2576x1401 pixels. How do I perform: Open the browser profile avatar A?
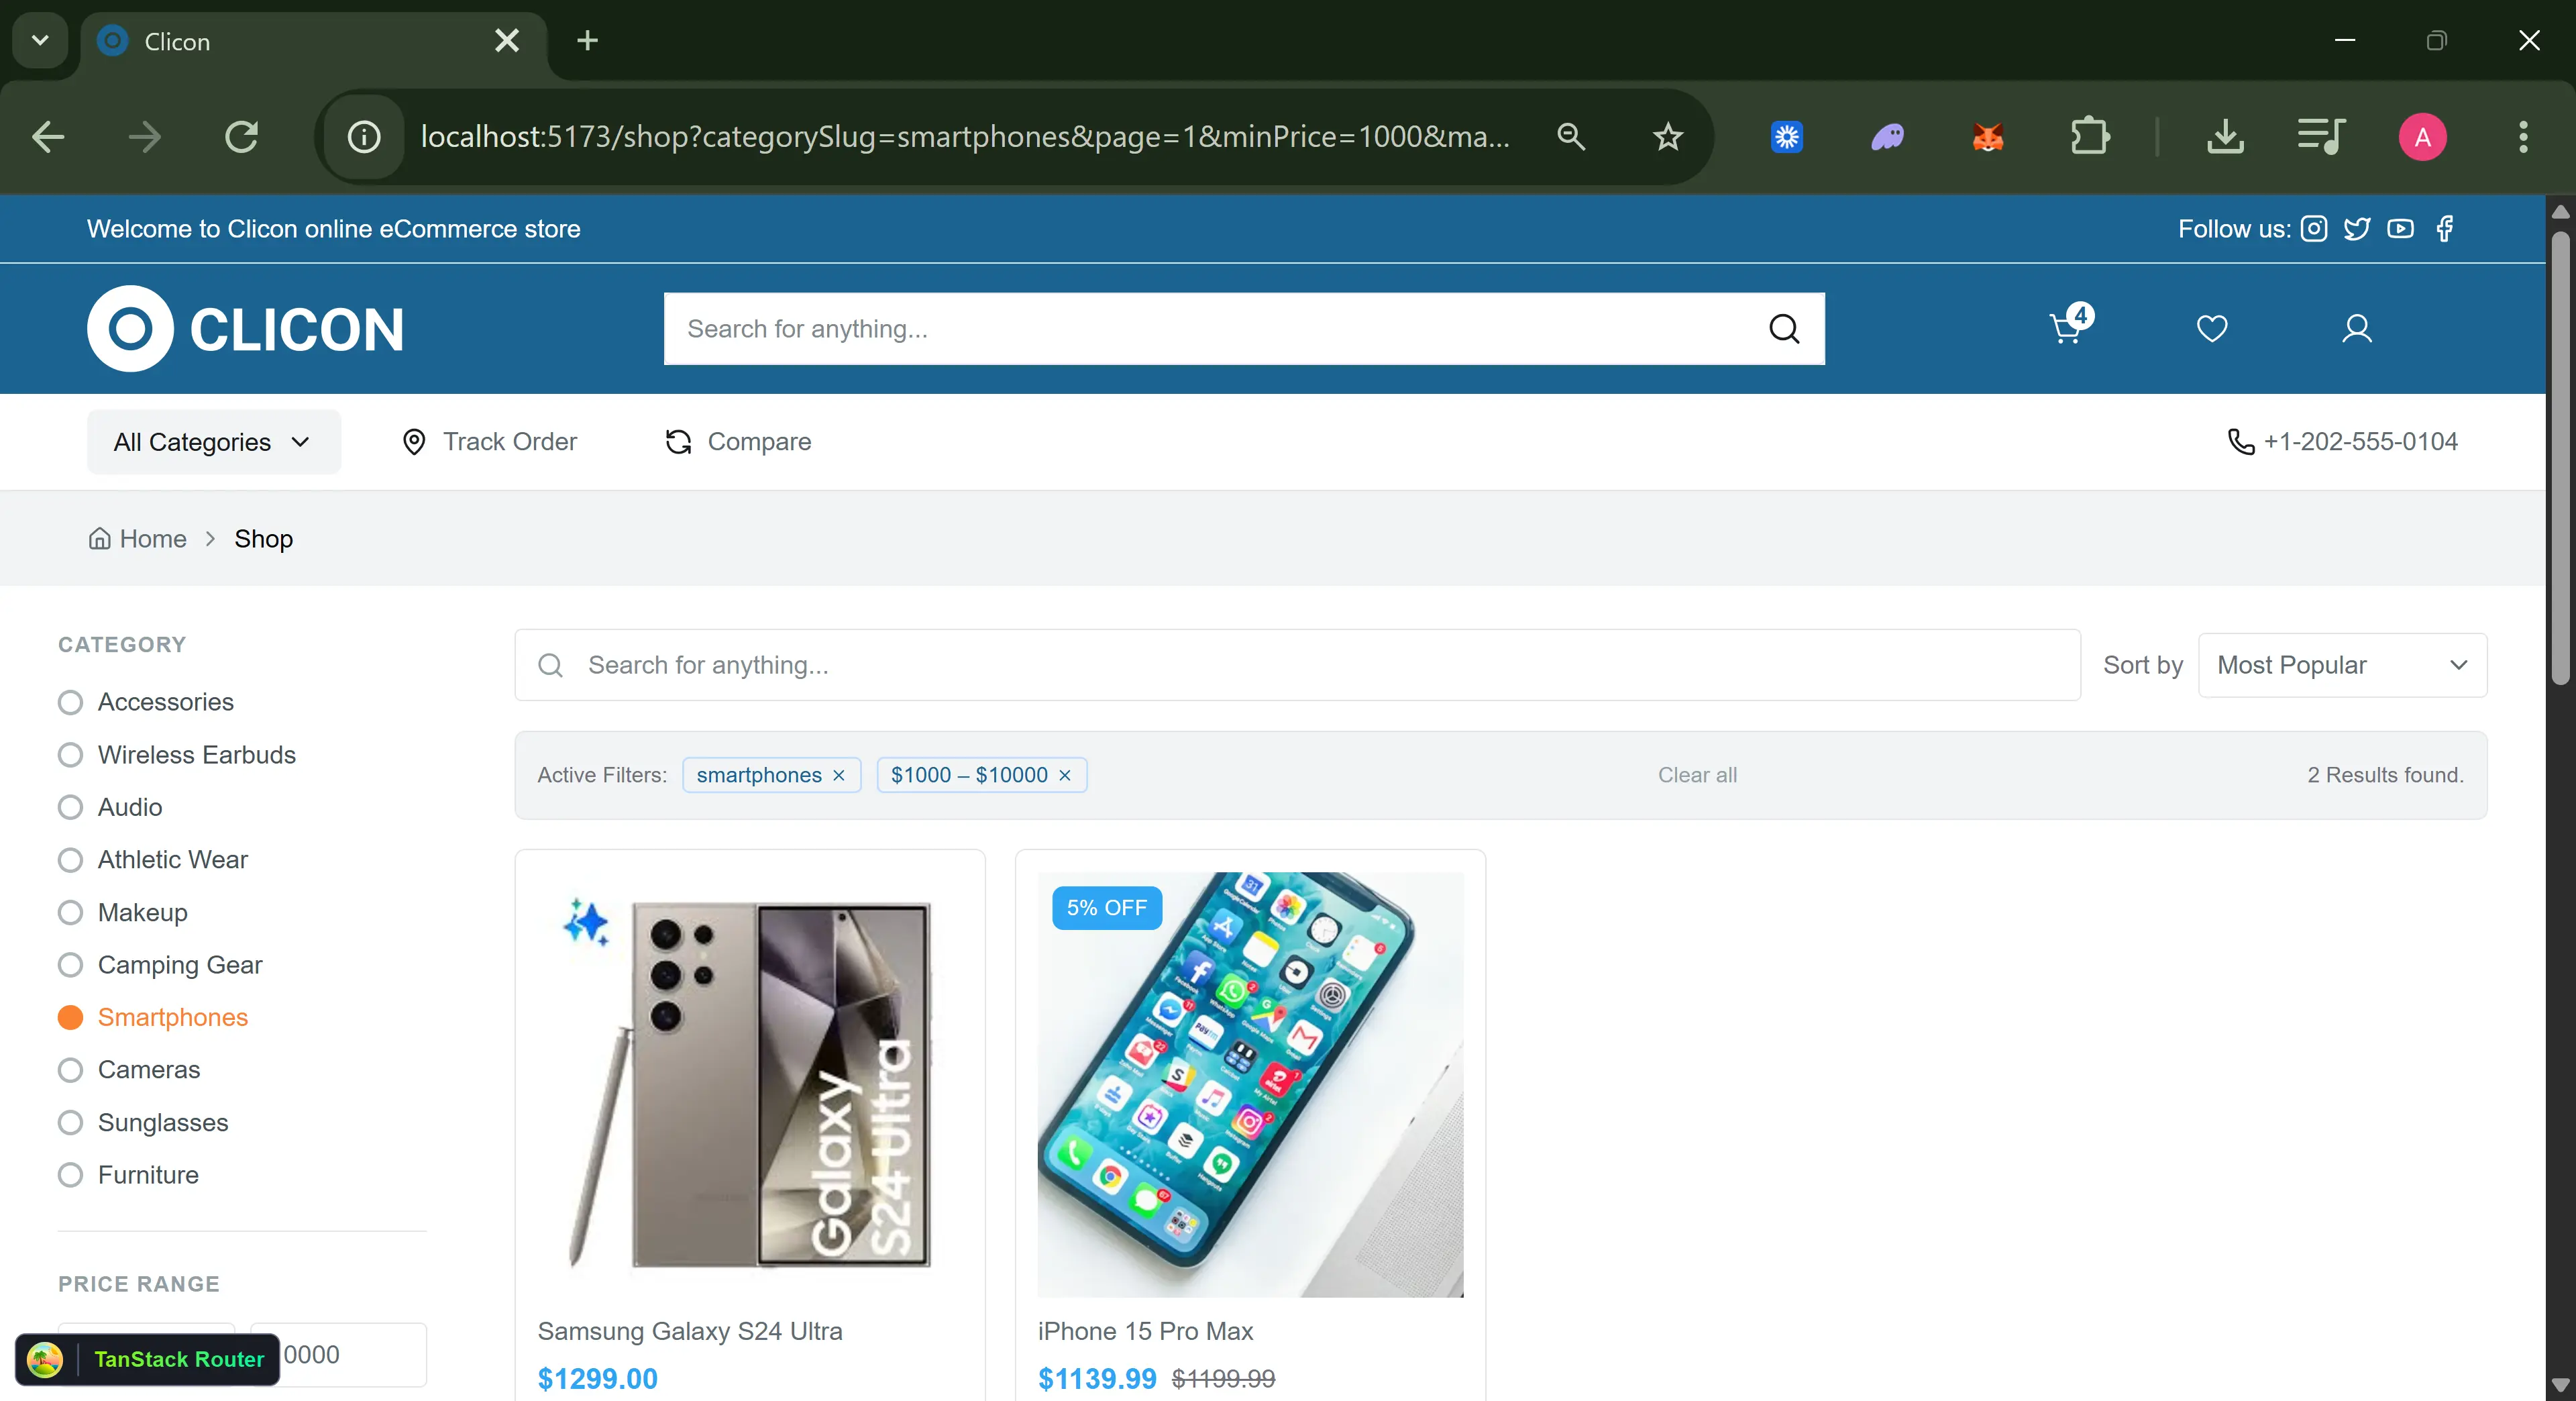[x=2422, y=137]
